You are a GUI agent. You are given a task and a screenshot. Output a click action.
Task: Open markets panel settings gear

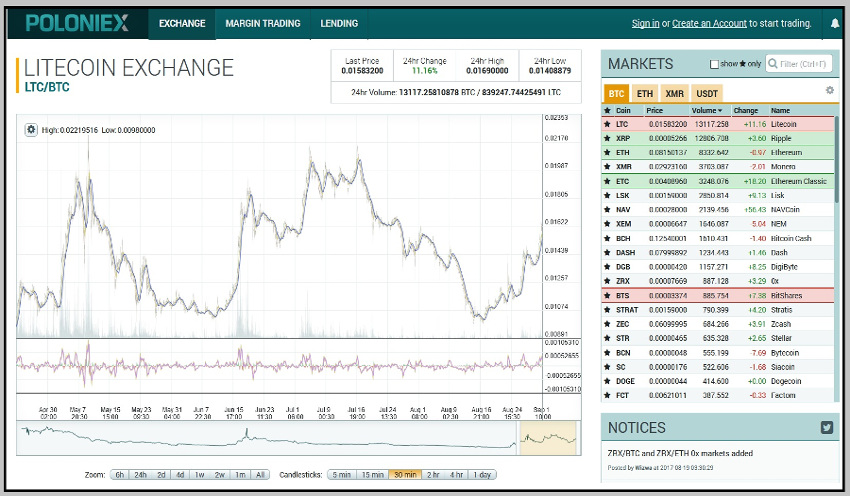pos(829,91)
